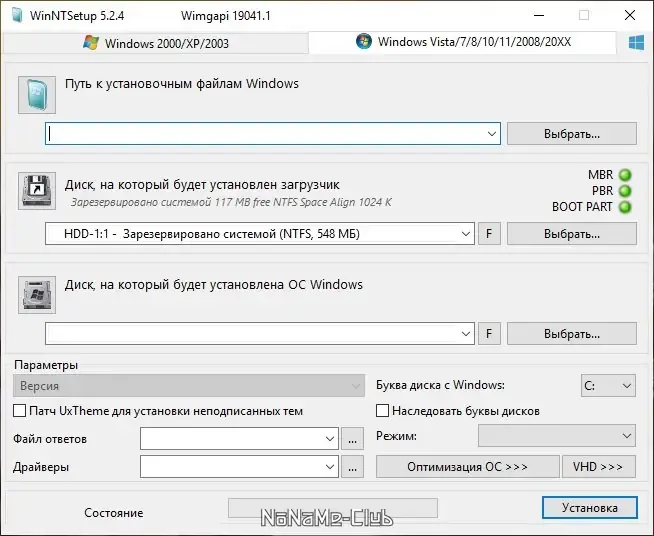654x536 pixels.
Task: Open the drive letter C: dropdown
Action: pos(609,385)
